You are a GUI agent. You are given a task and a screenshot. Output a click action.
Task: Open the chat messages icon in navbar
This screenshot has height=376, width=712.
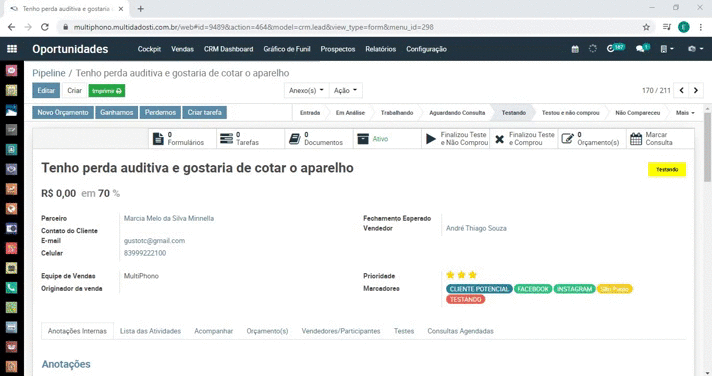coord(643,48)
